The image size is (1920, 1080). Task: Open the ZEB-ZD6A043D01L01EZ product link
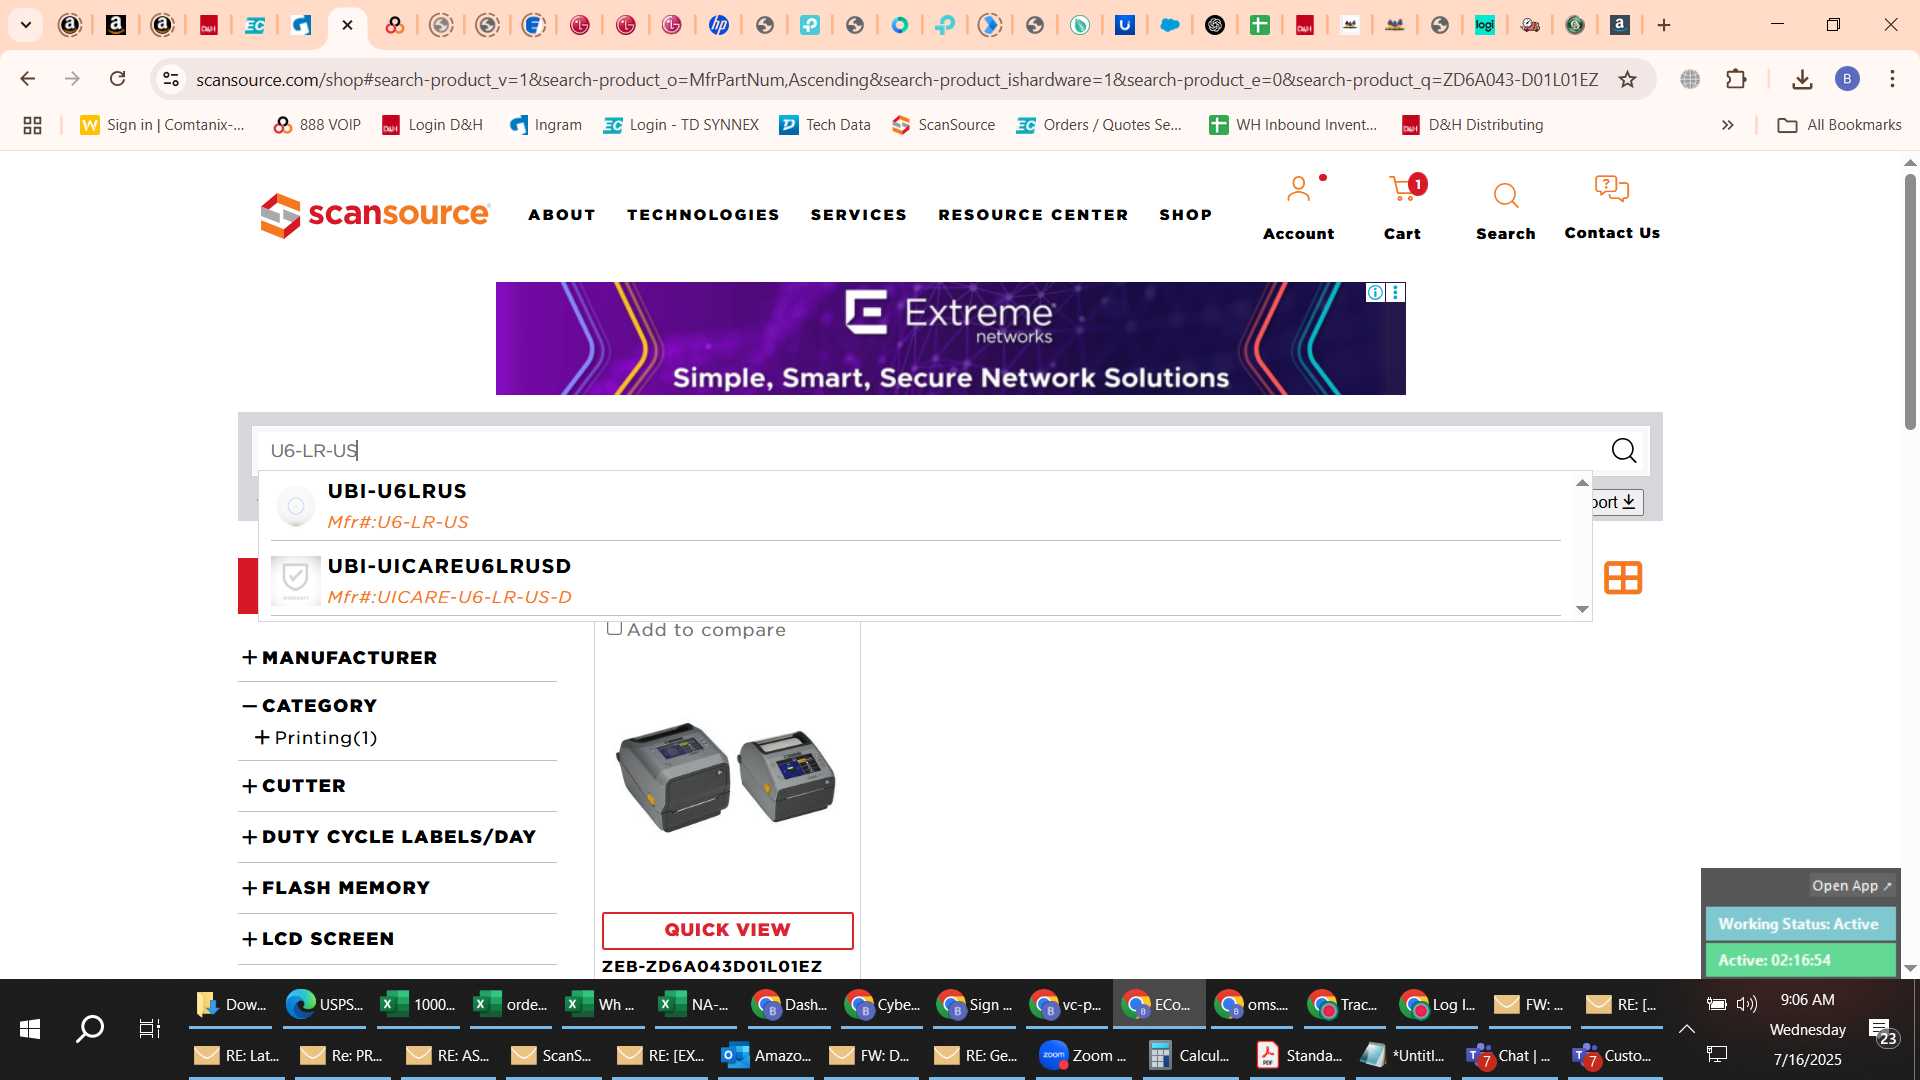click(712, 966)
